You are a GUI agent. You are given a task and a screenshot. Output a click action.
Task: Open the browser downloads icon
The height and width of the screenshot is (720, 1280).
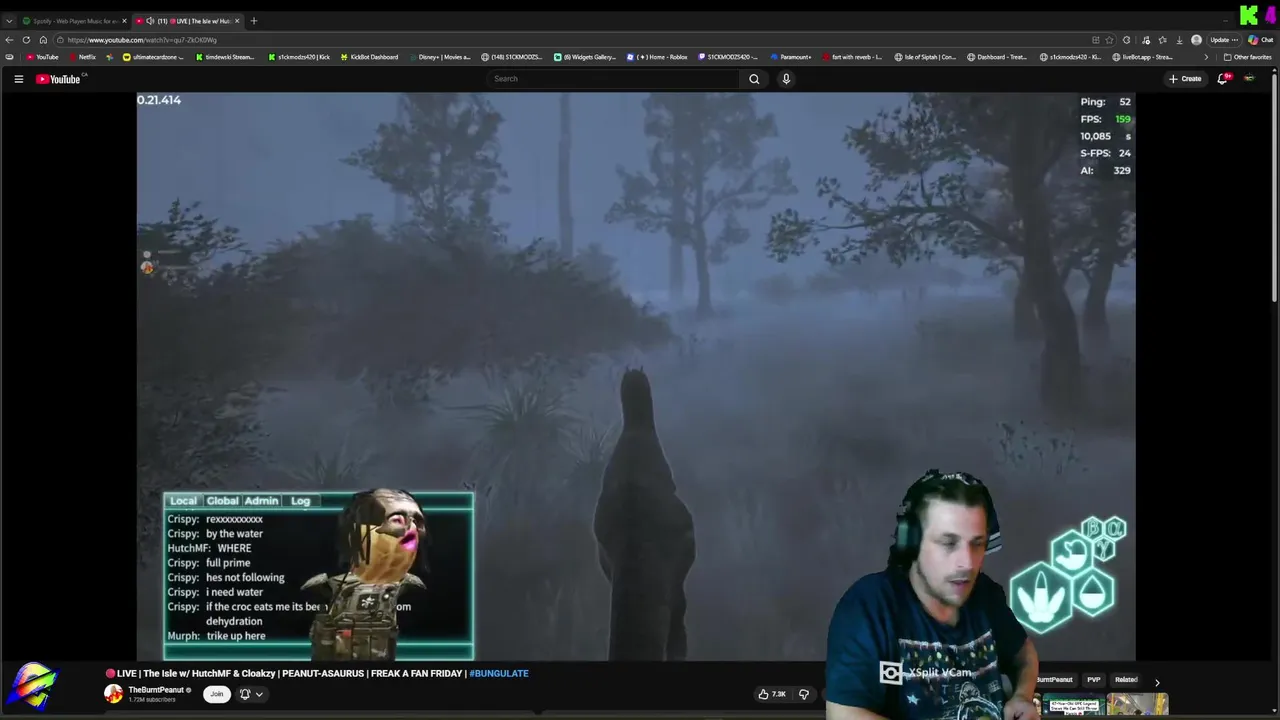(x=1179, y=40)
